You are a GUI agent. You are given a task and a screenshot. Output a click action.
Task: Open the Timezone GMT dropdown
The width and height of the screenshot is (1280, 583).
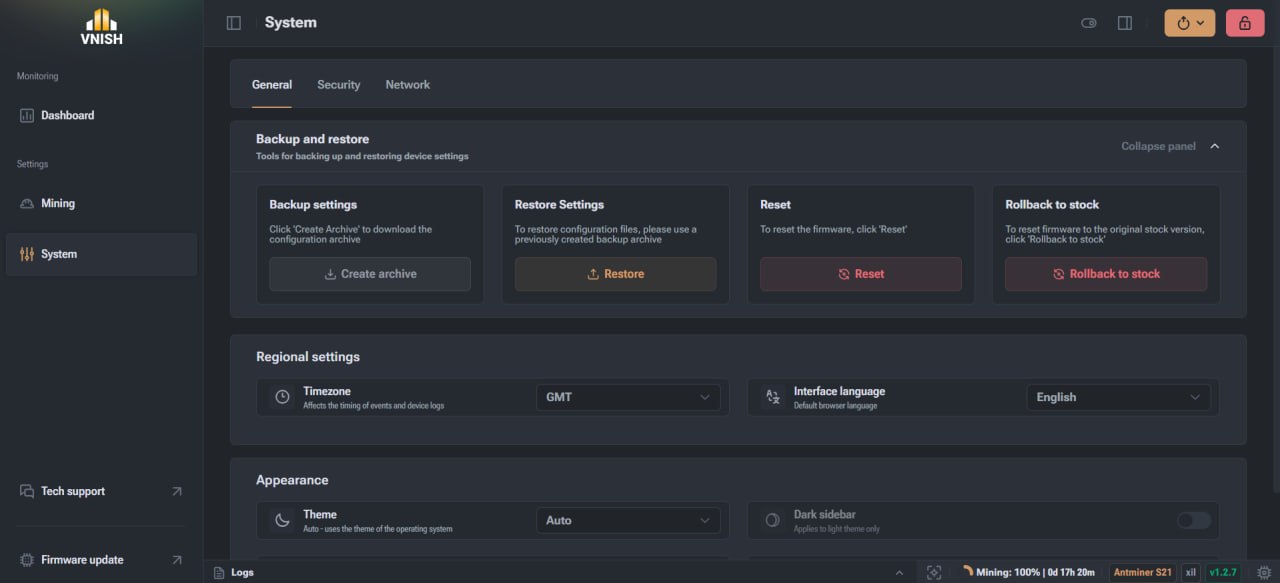click(628, 398)
